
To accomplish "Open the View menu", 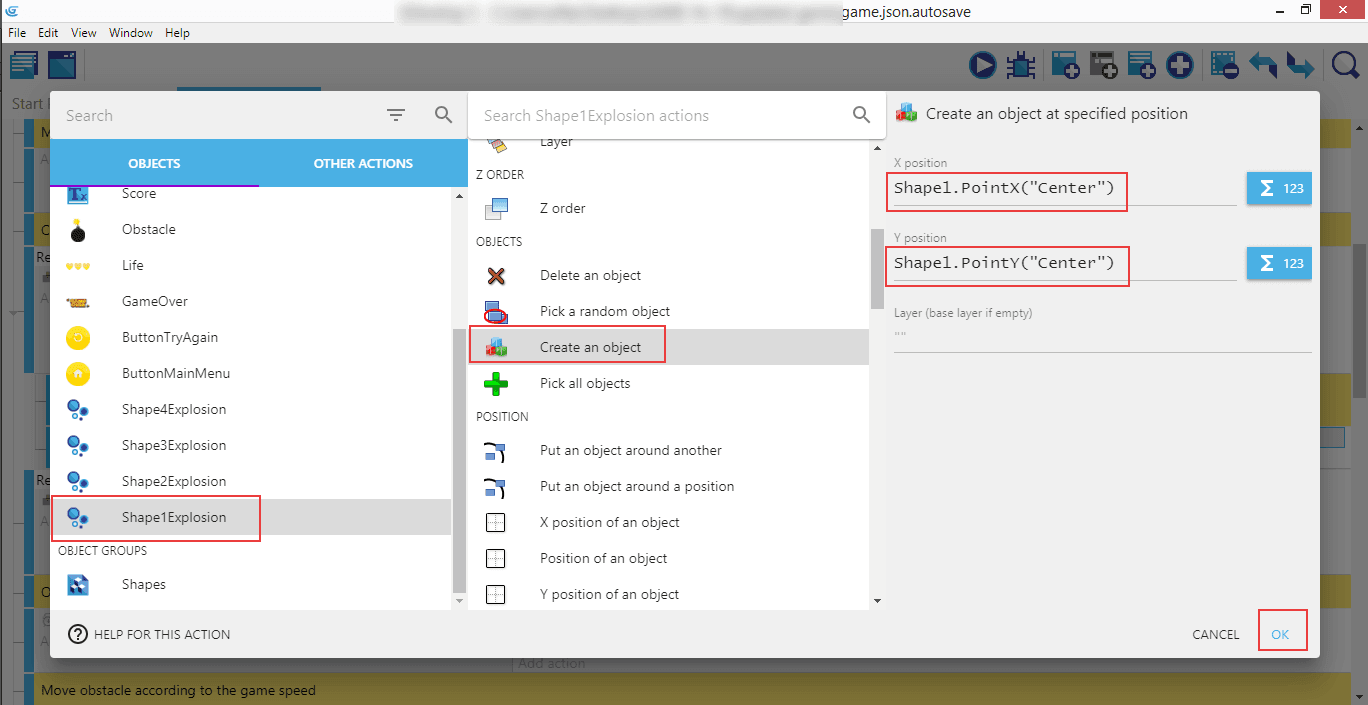I will (x=84, y=33).
